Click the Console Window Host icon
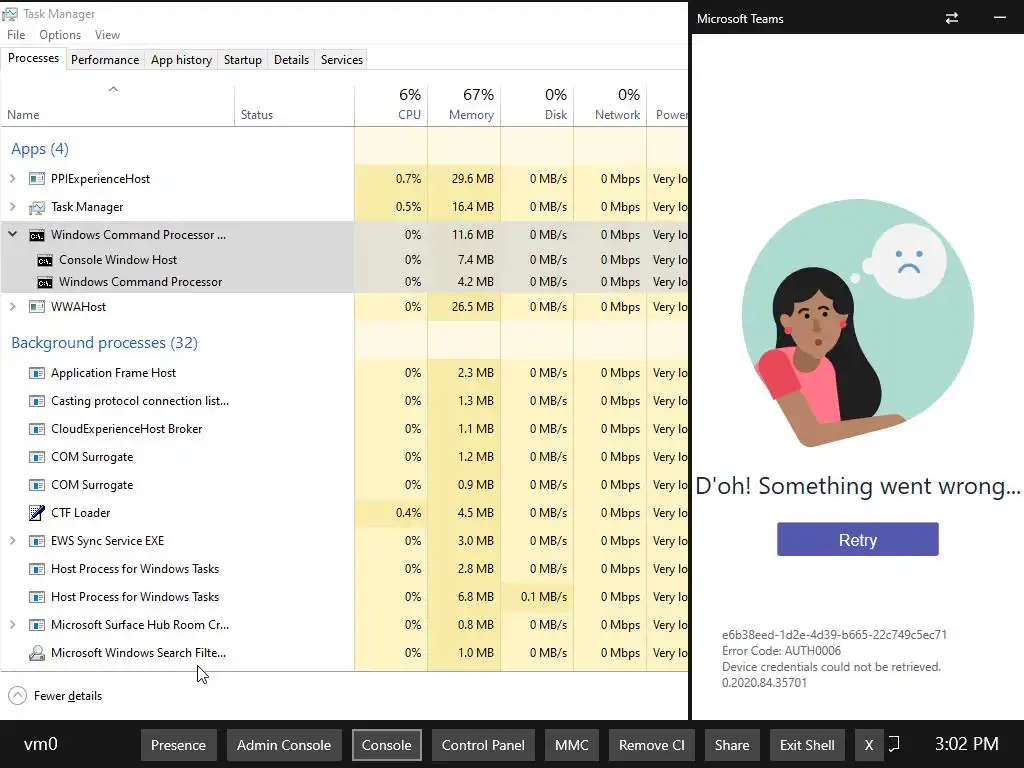This screenshot has width=1024, height=768. tap(44, 261)
